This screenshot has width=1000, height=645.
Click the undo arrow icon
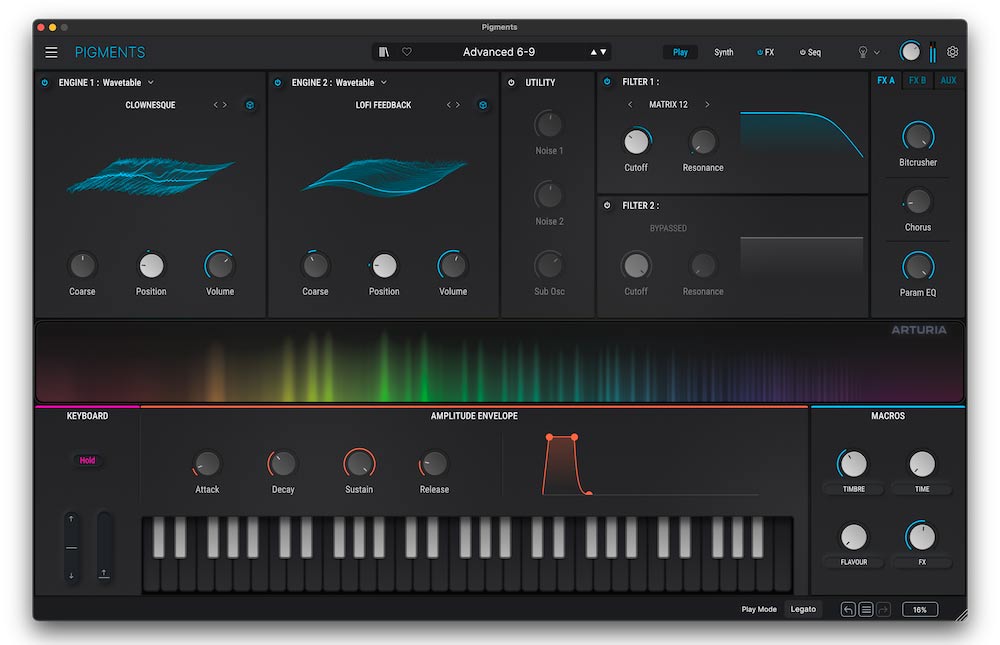[x=848, y=609]
